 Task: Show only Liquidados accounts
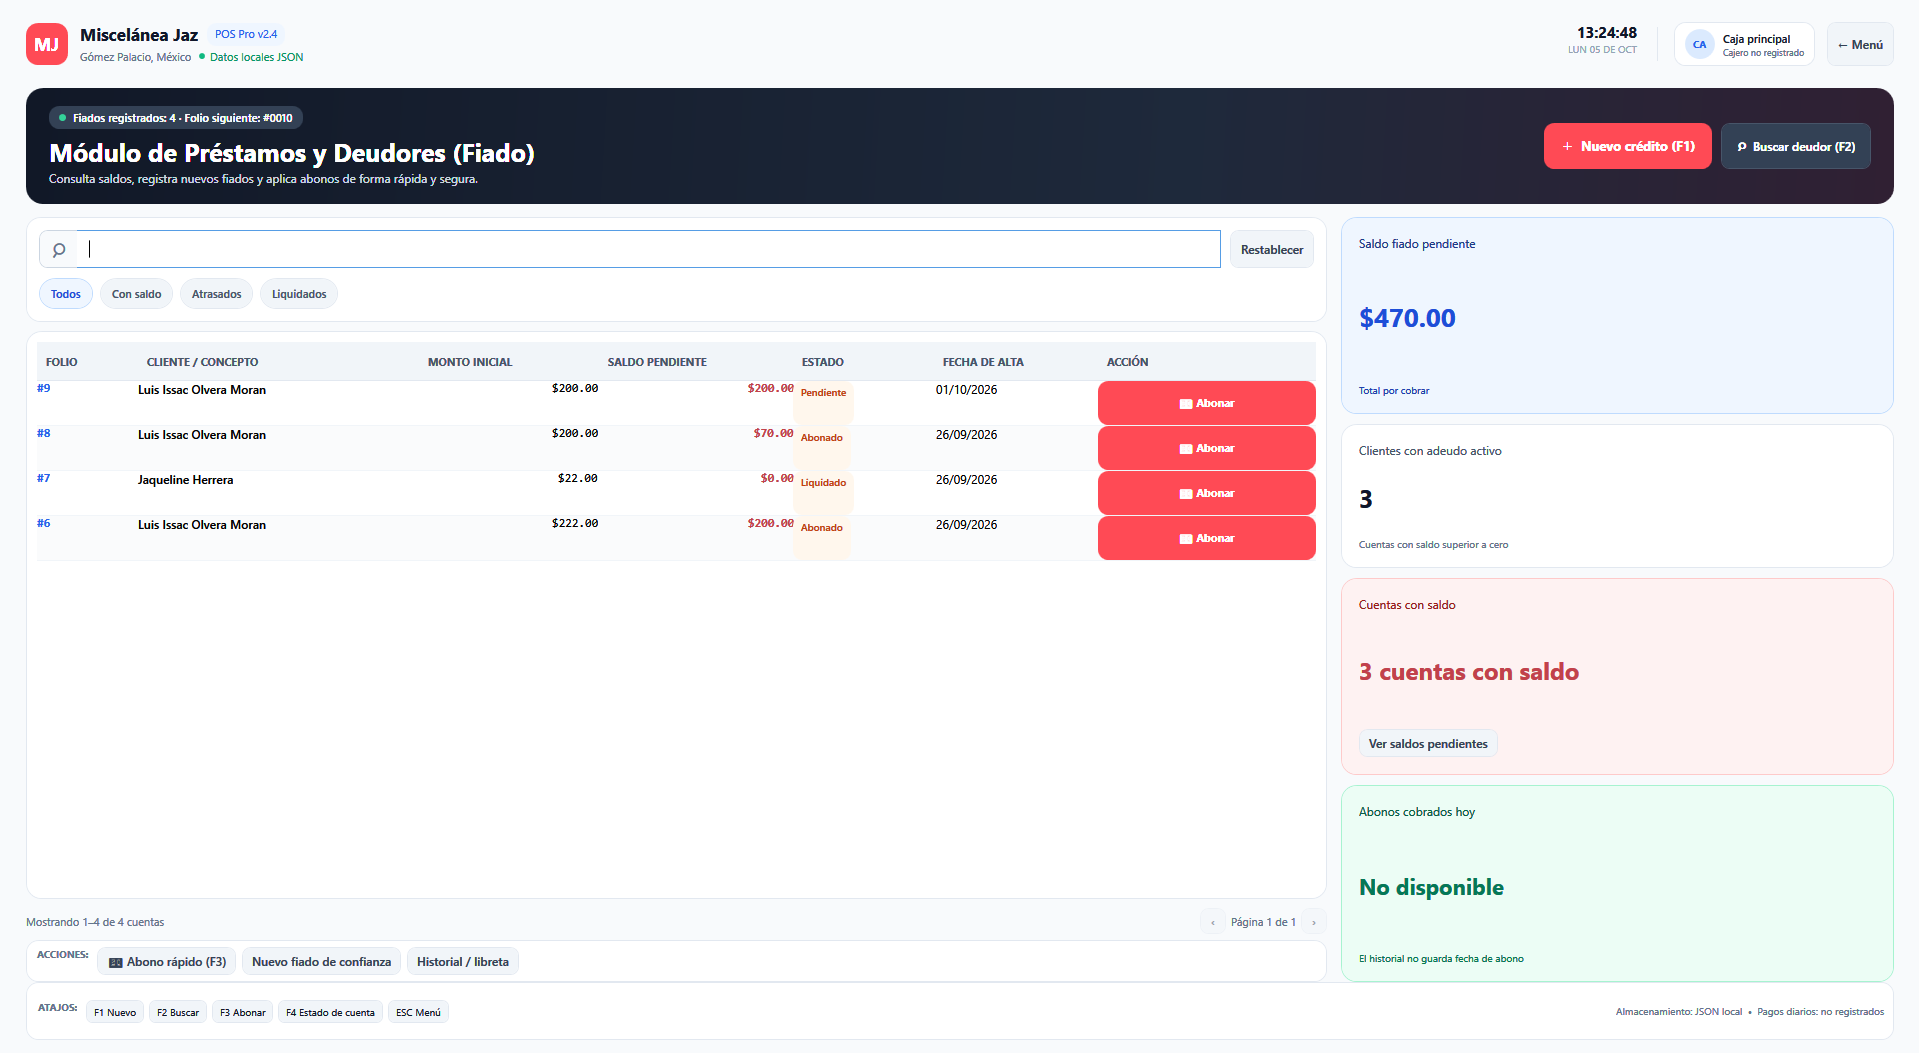point(299,294)
